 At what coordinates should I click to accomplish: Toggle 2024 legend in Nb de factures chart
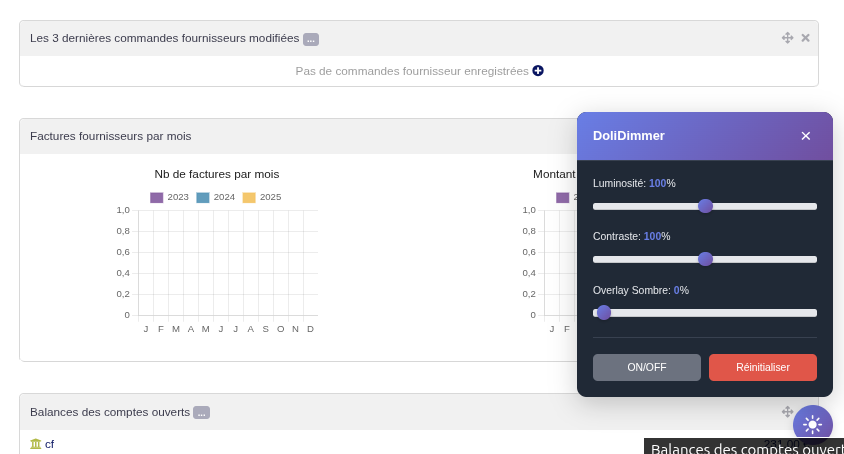[x=216, y=197]
